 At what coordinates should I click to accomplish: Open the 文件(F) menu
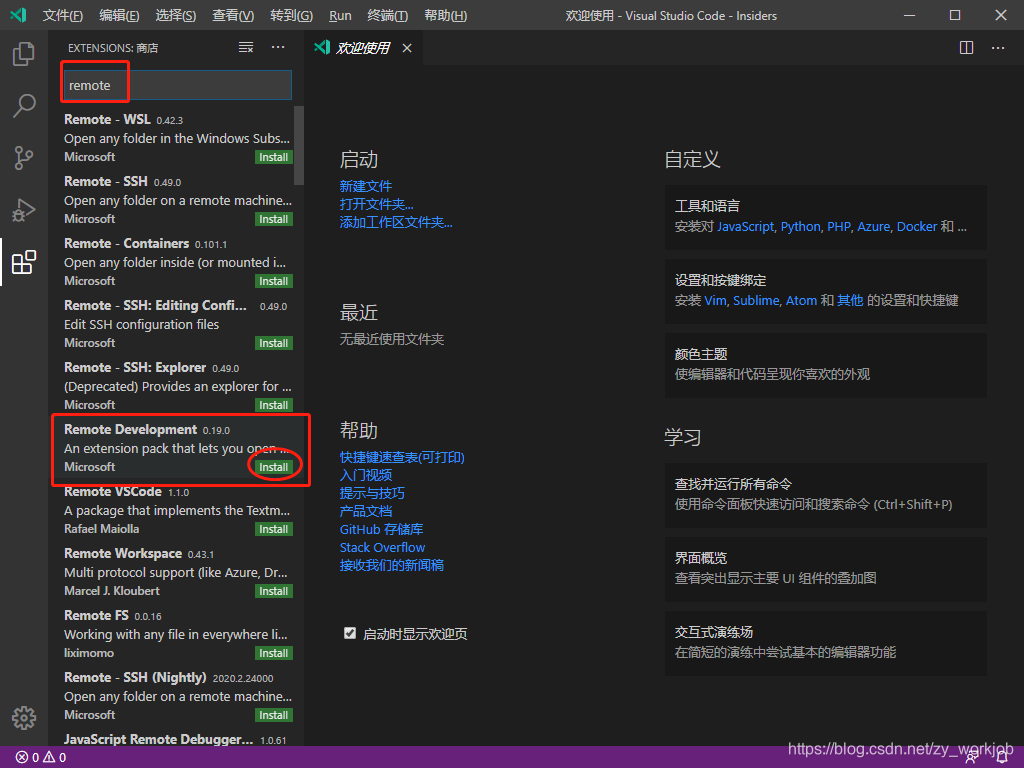click(x=63, y=15)
